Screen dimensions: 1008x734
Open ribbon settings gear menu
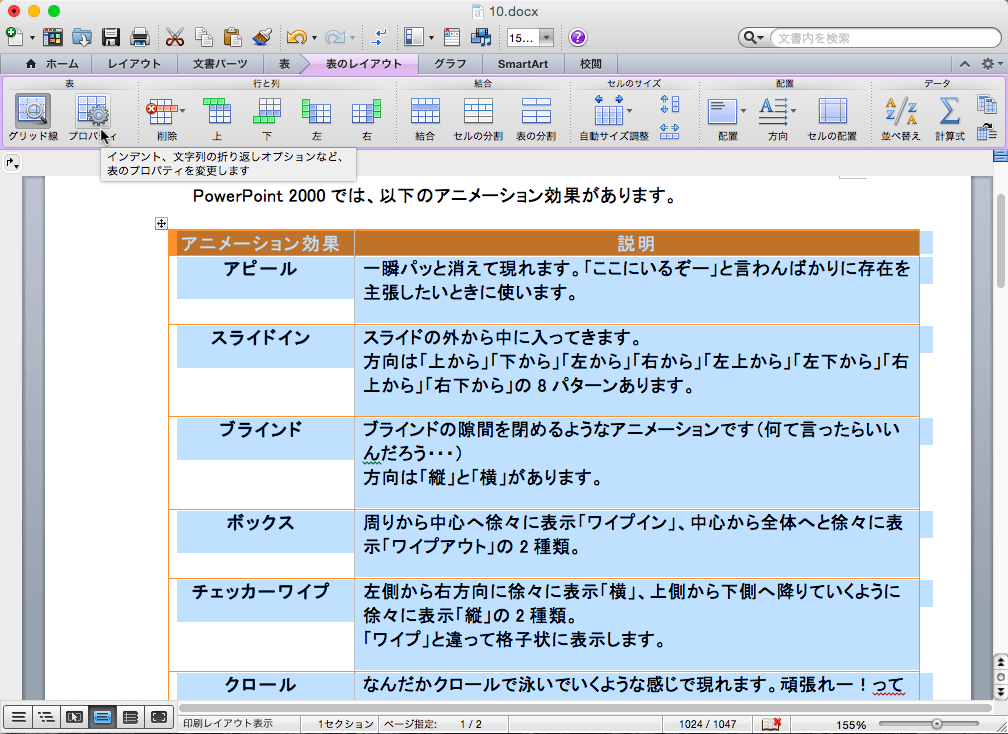pos(991,64)
